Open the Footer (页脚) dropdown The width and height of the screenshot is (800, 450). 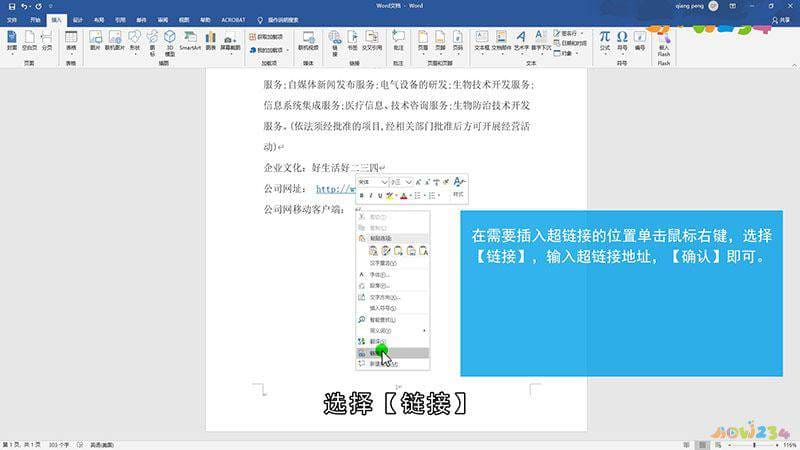coord(440,41)
